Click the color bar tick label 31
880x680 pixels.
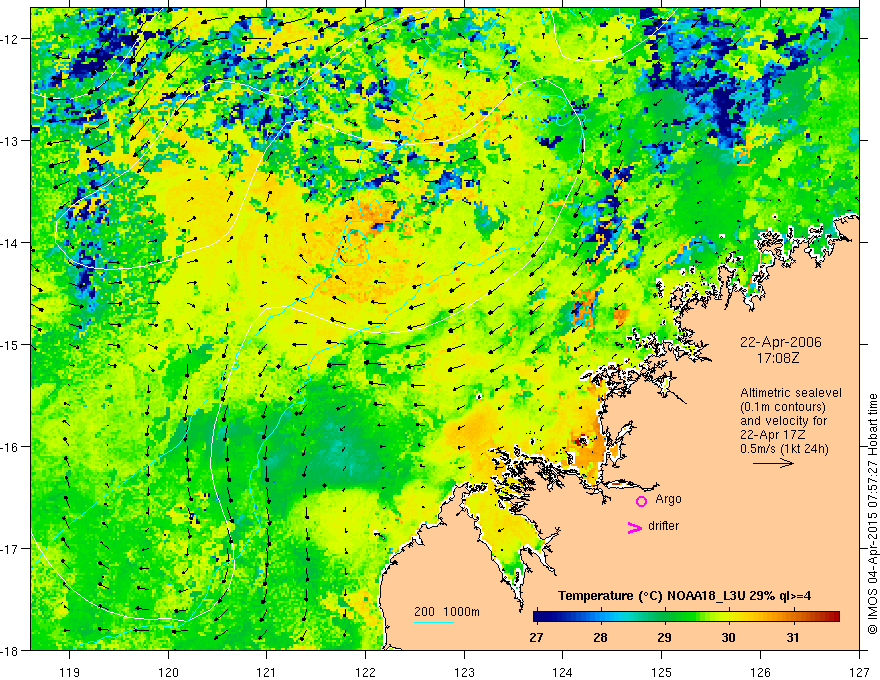pos(792,638)
